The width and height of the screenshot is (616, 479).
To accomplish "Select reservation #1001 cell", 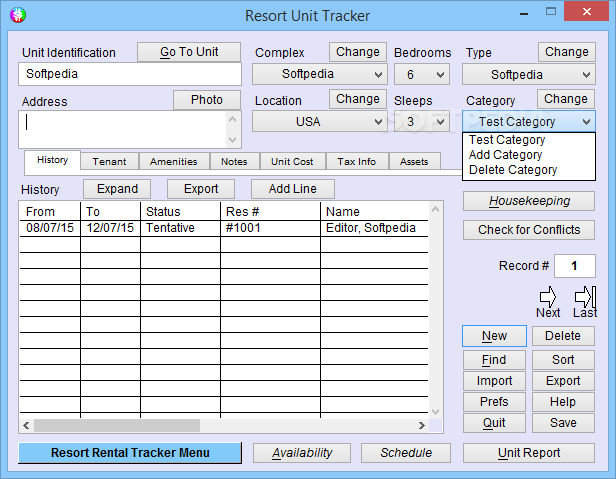I will click(x=270, y=228).
